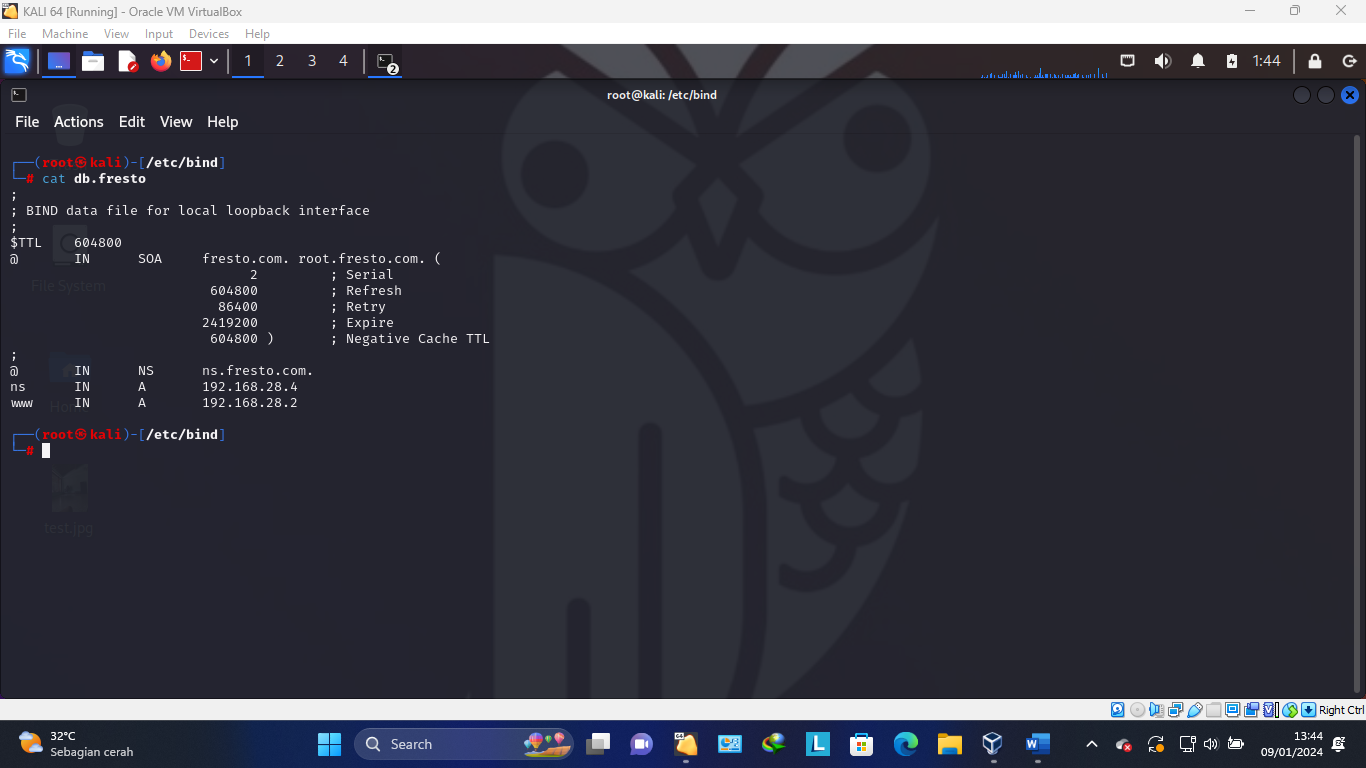Switch to workspace 2
The image size is (1366, 768).
click(x=280, y=61)
